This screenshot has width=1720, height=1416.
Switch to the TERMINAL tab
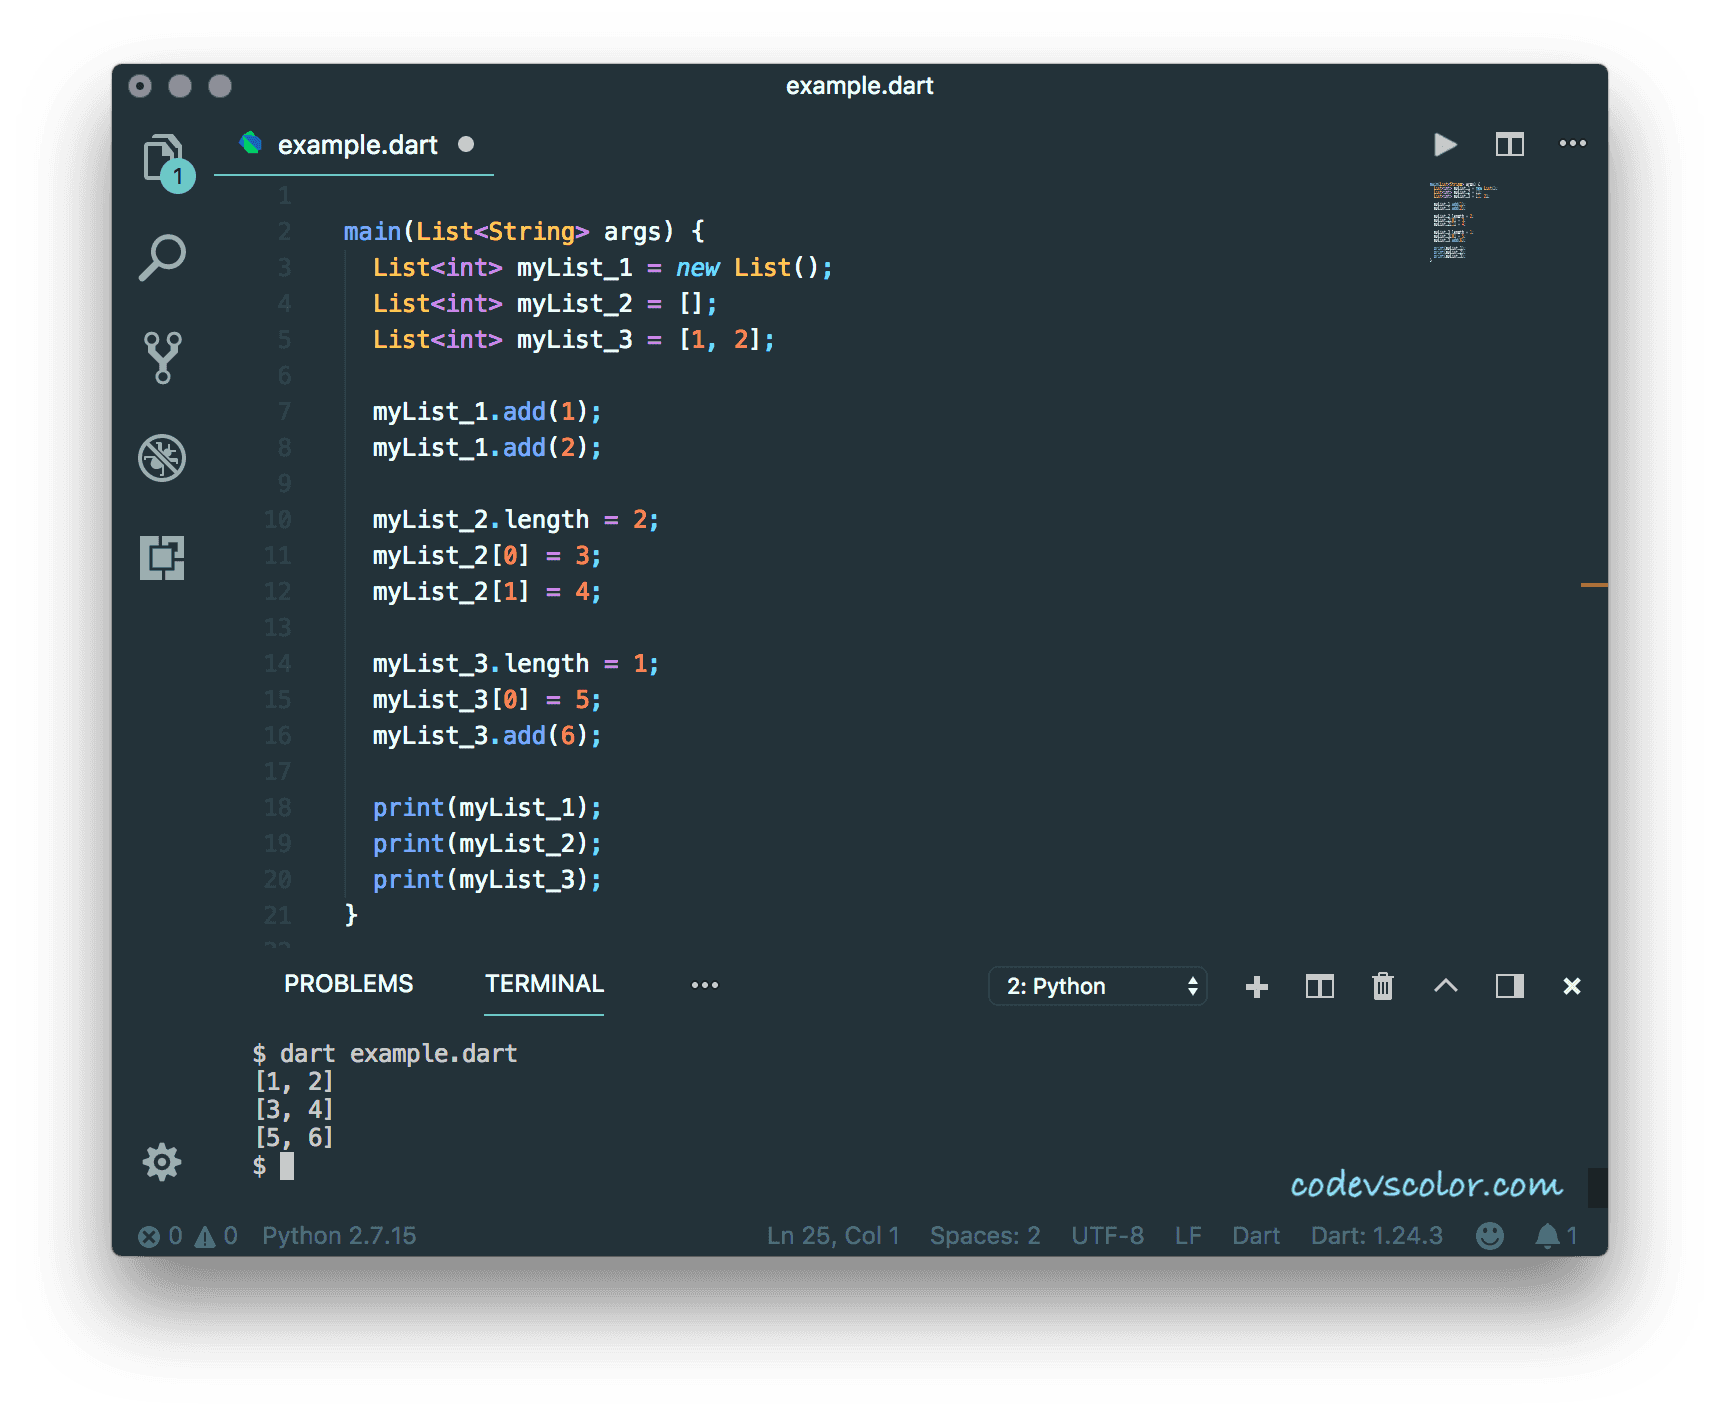544,984
